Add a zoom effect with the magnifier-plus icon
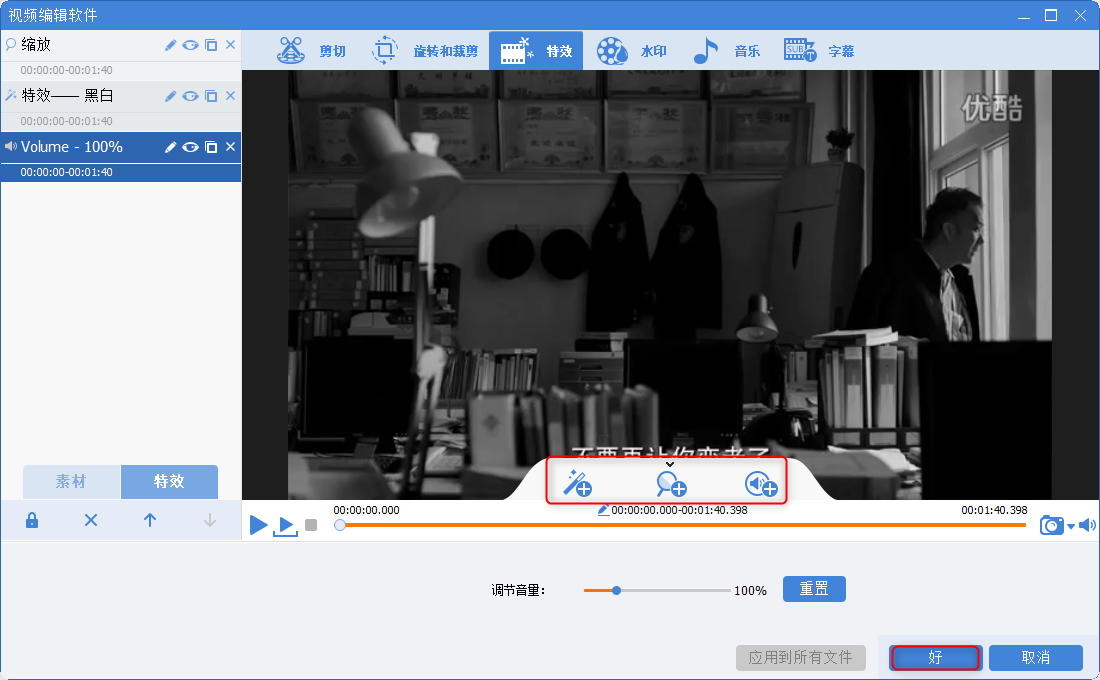The image size is (1100, 680). pos(671,484)
